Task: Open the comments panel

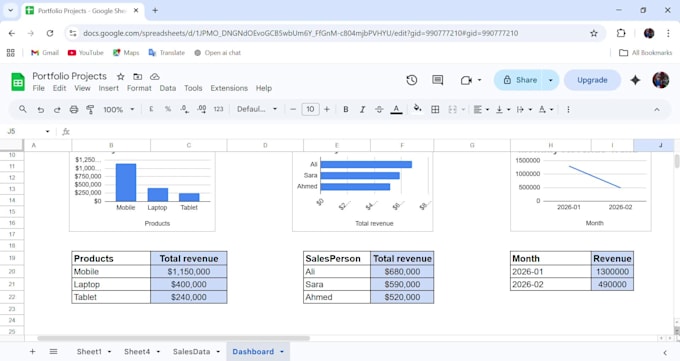Action: (438, 80)
